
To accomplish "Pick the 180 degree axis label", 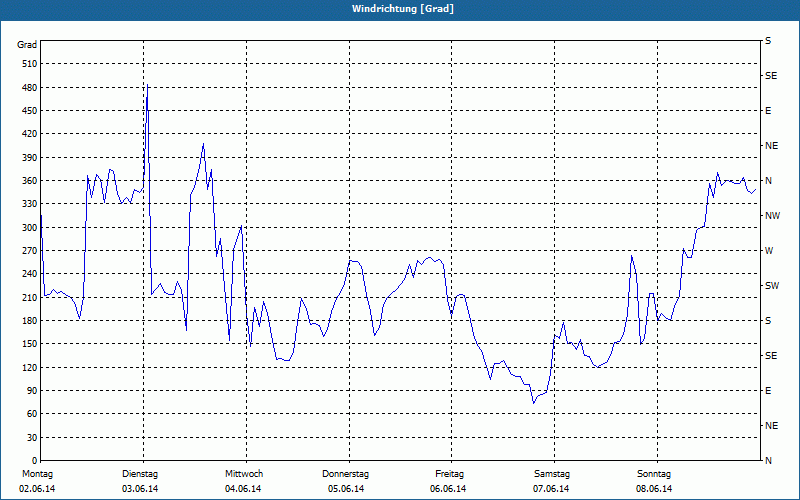I will 30,321.
